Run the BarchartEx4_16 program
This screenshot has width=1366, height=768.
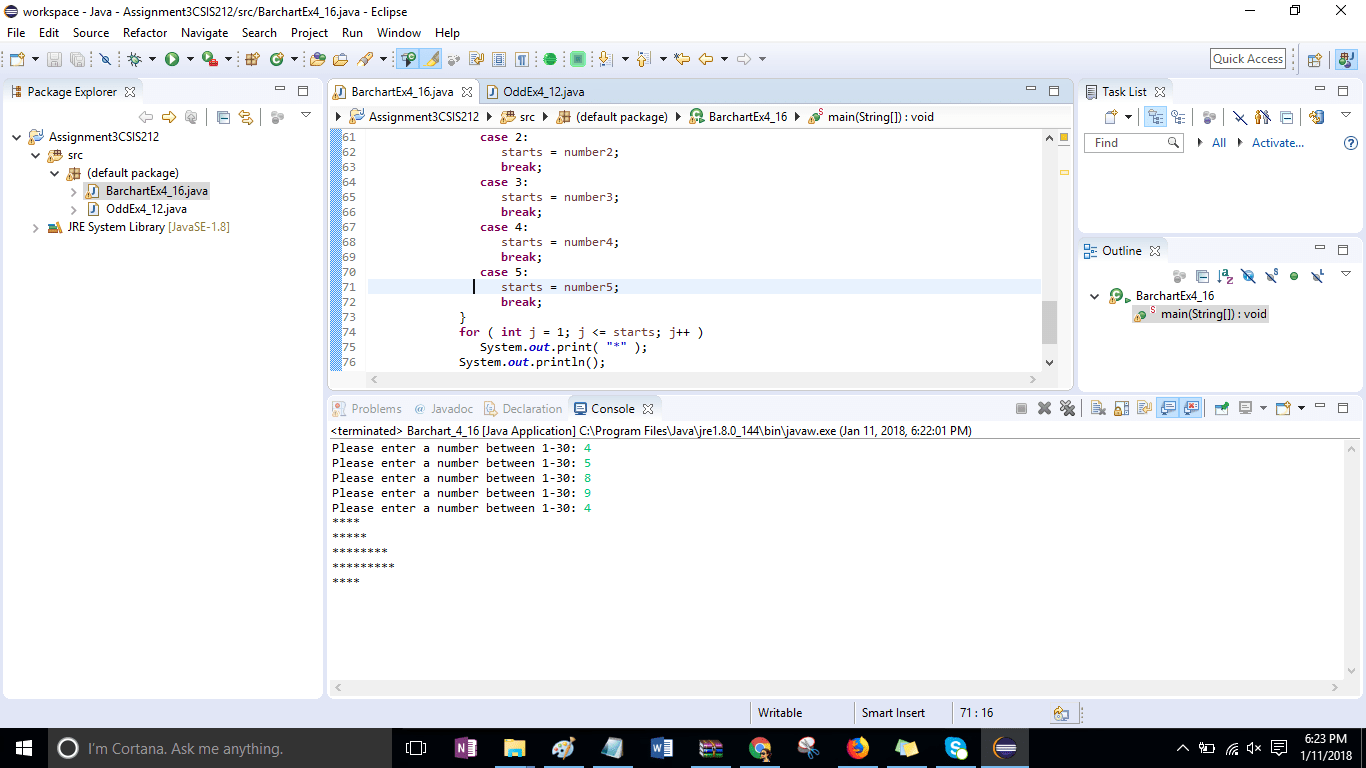(x=172, y=58)
